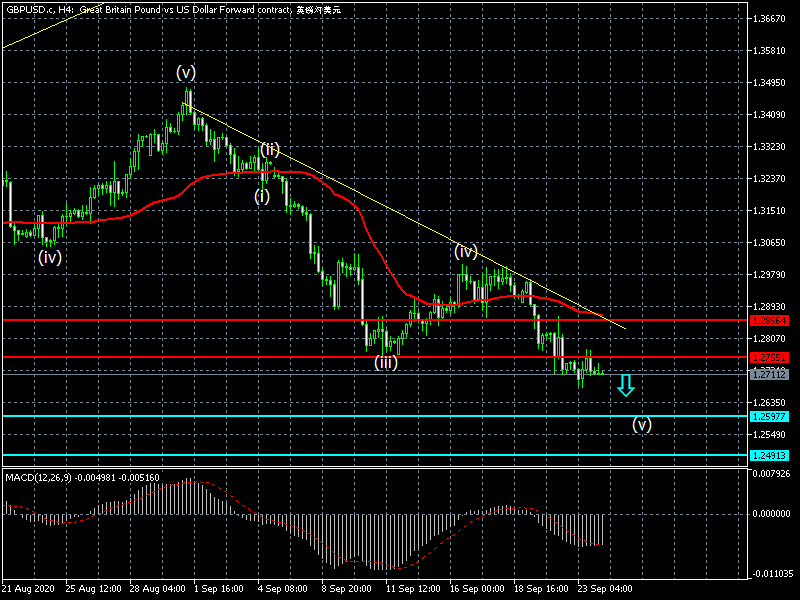Viewport: 800px width, 600px height.
Task: Click the 1.28930 price axis label
Action: coord(769,307)
